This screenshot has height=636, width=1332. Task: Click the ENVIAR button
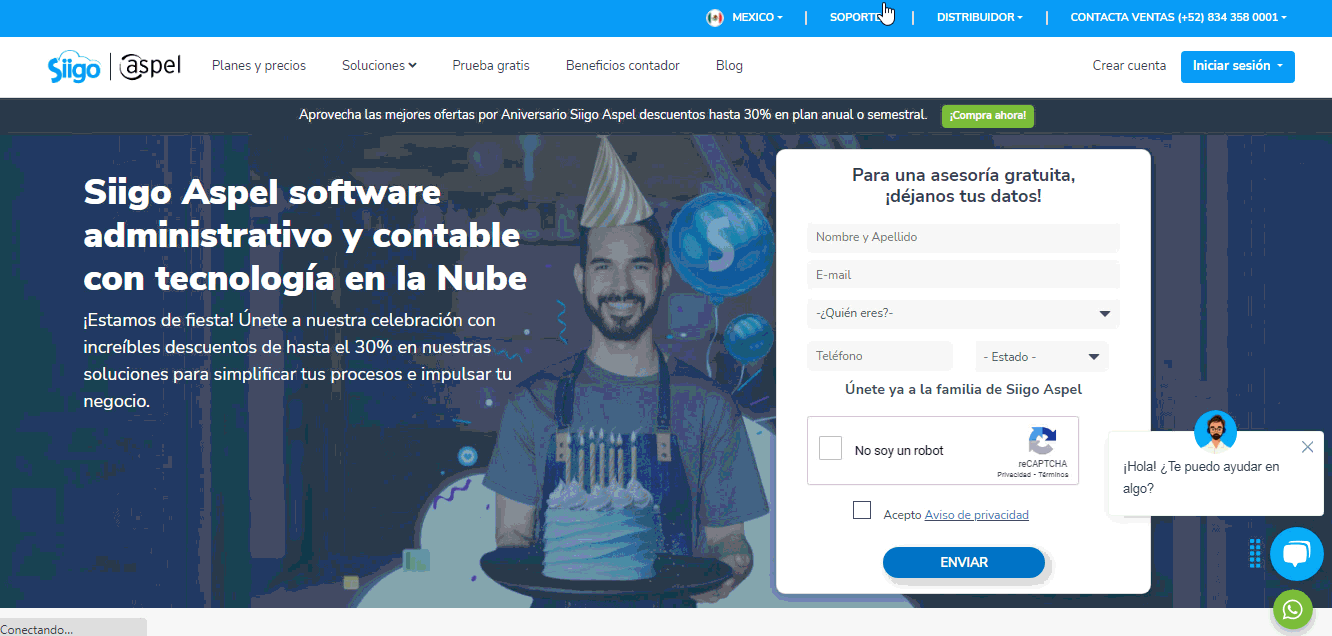(964, 563)
